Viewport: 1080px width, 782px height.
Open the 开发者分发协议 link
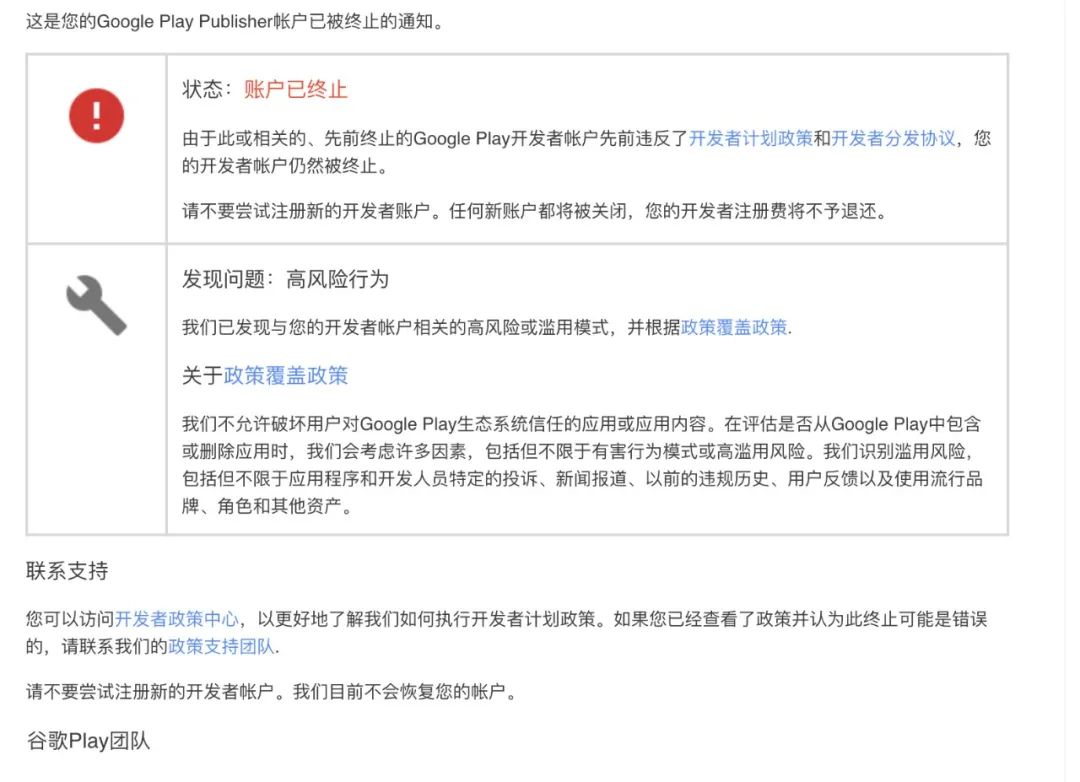893,138
